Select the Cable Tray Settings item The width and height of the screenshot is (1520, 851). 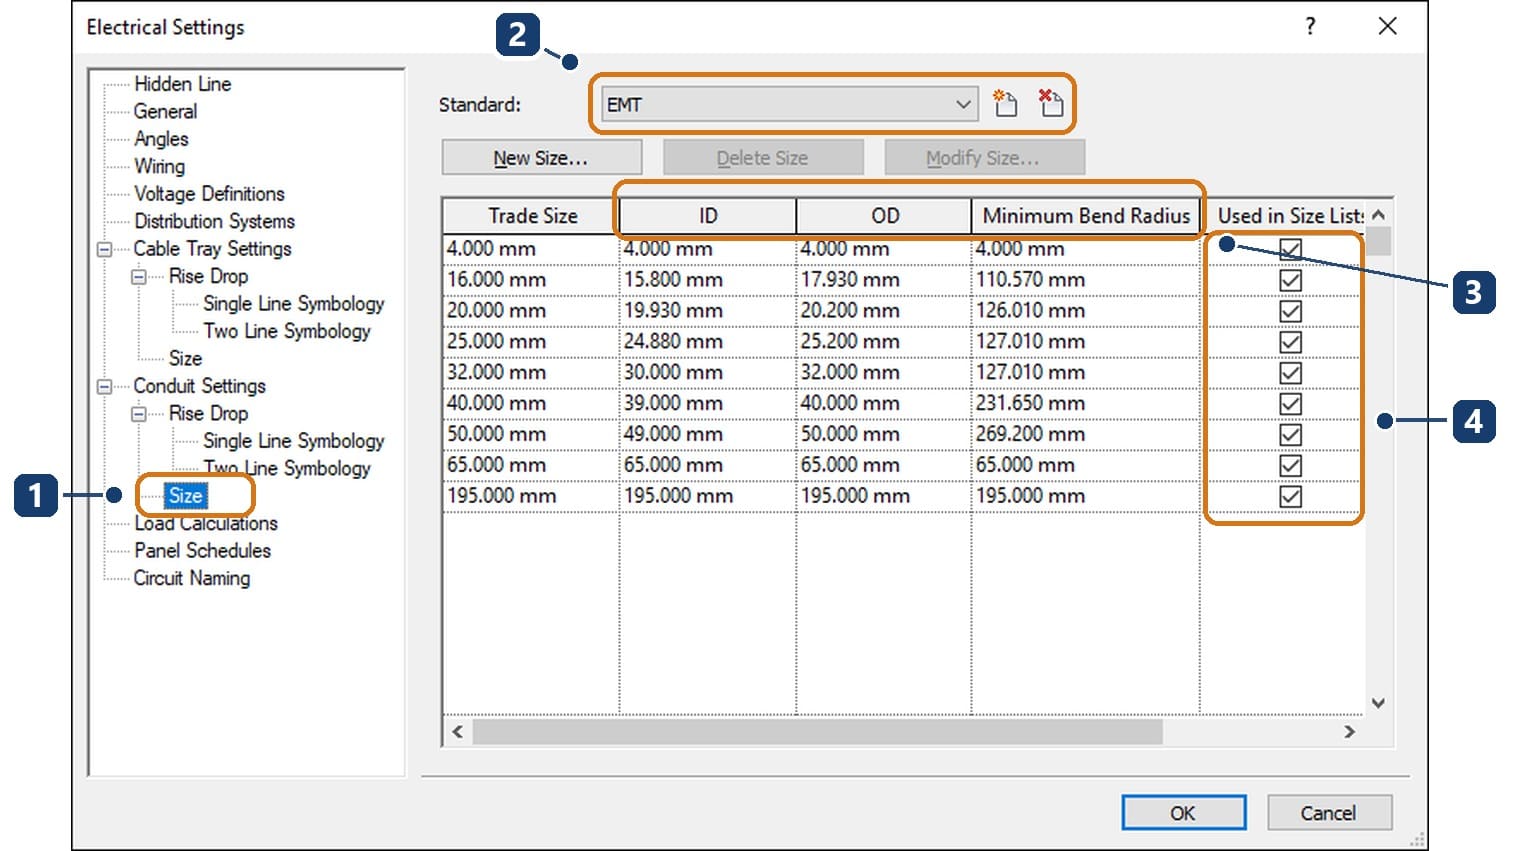(x=212, y=249)
